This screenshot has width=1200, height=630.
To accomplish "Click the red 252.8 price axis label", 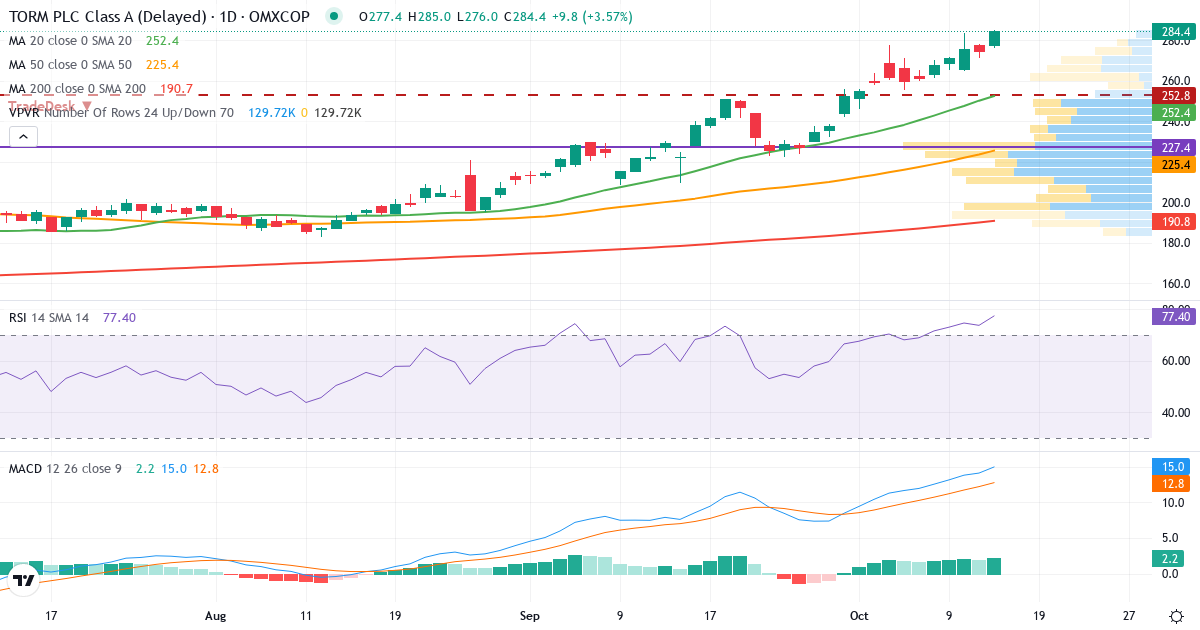I will (x=1175, y=96).
